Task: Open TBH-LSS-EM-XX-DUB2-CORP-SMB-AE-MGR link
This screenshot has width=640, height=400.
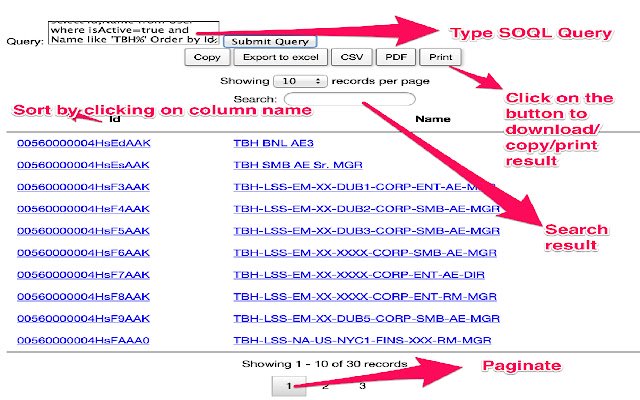Action: [367, 209]
